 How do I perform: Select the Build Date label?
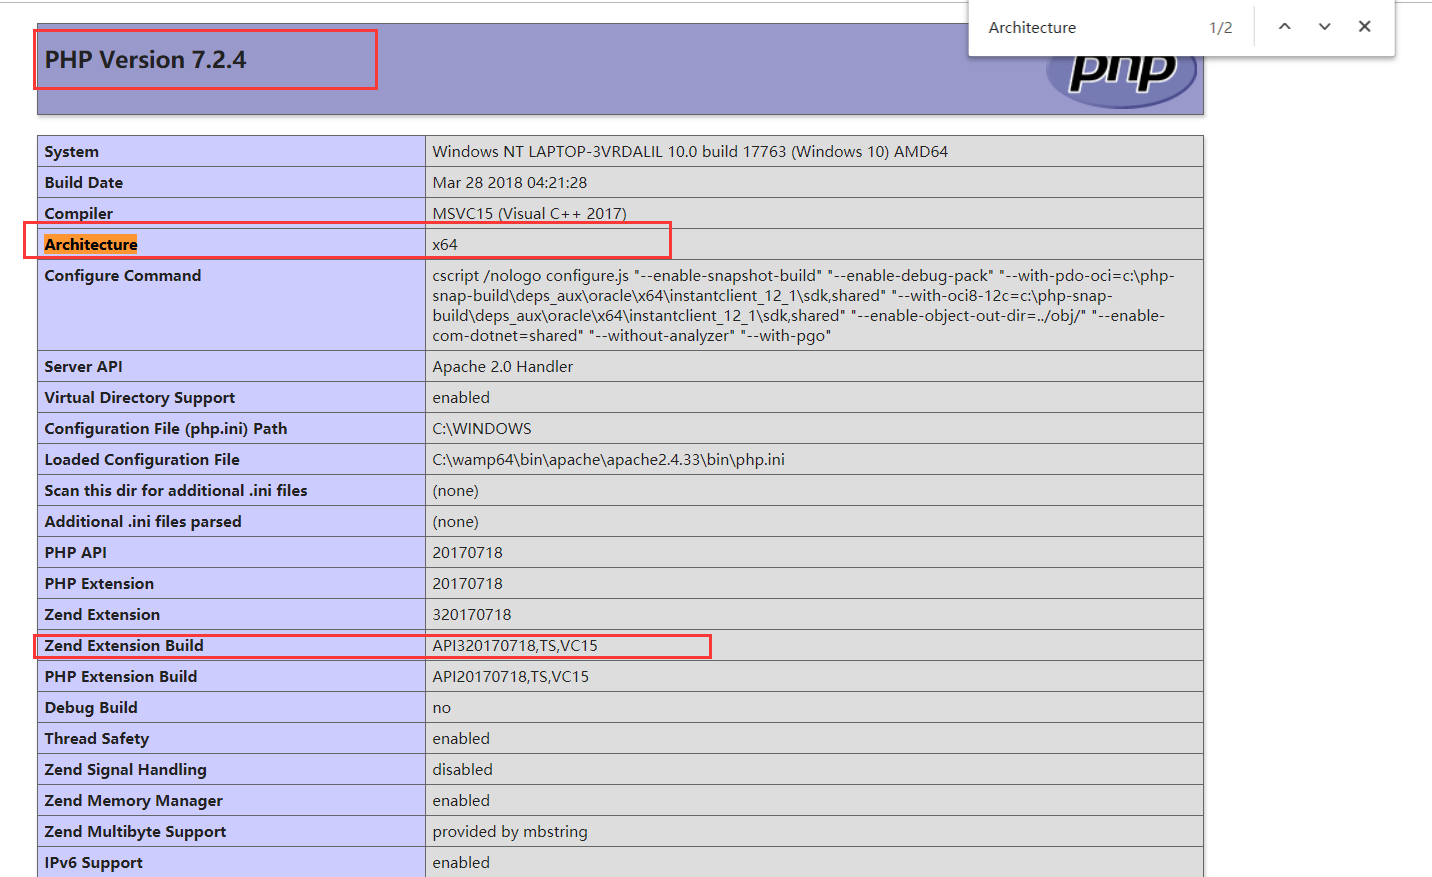(x=84, y=183)
